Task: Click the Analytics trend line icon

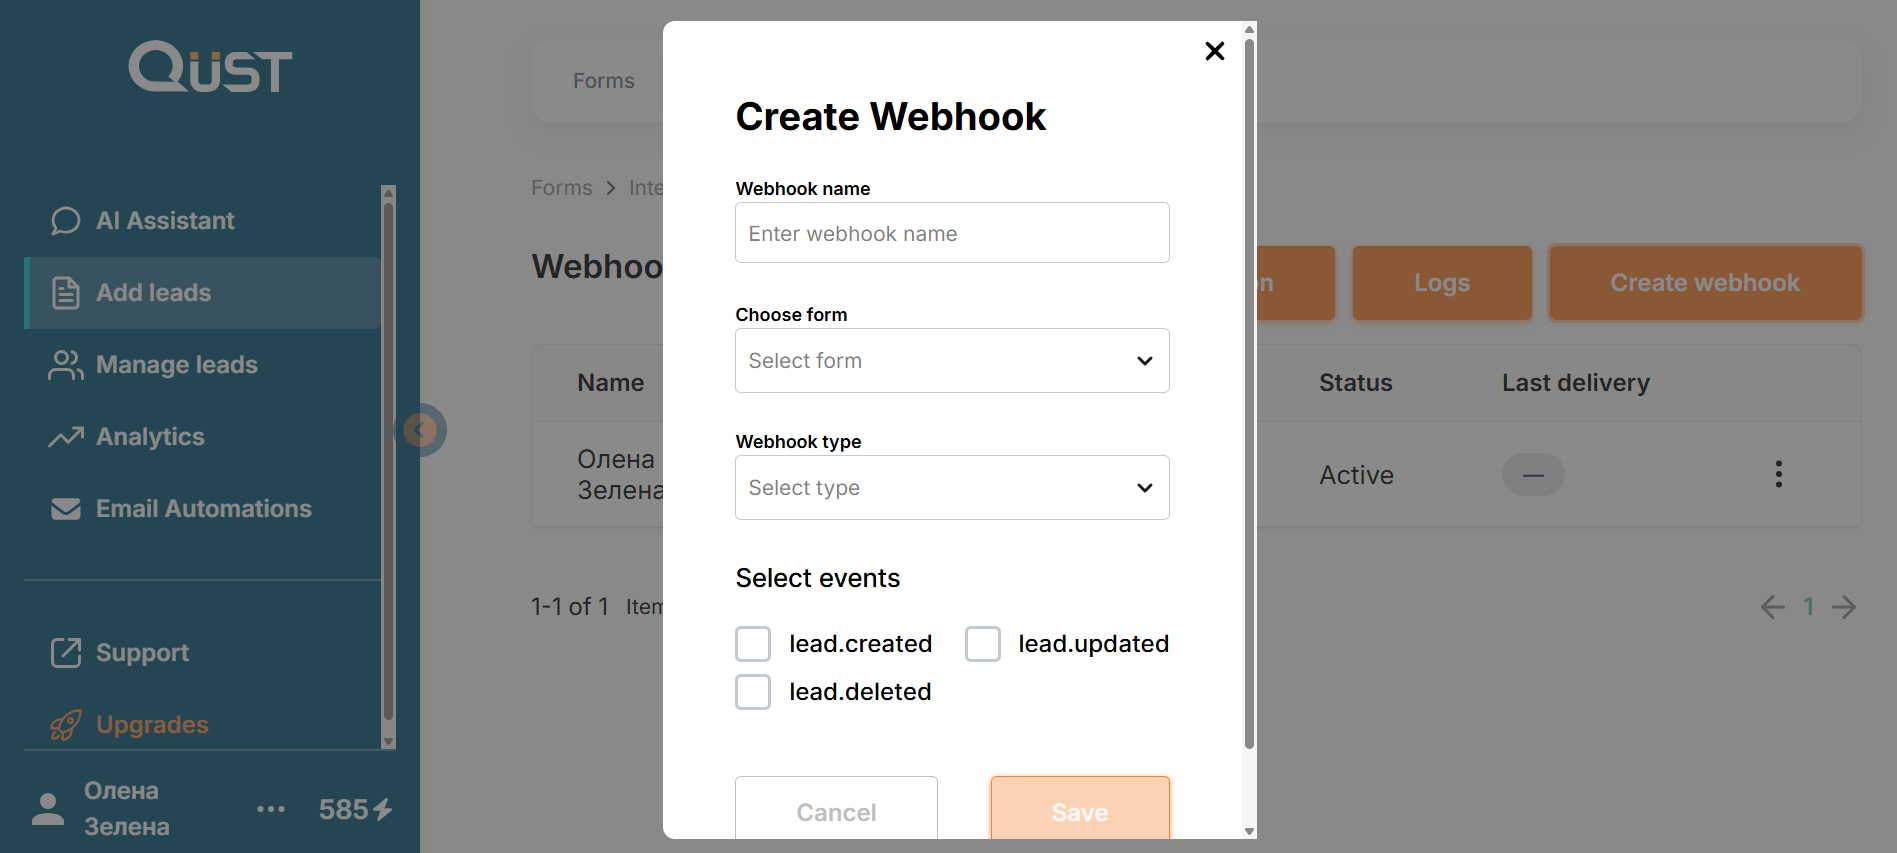Action: (66, 437)
